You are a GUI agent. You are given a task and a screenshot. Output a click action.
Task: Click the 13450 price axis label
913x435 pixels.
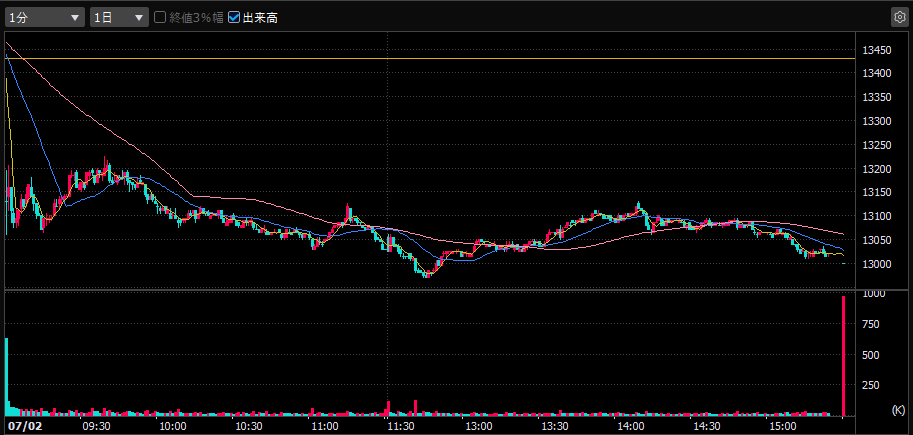coord(876,51)
